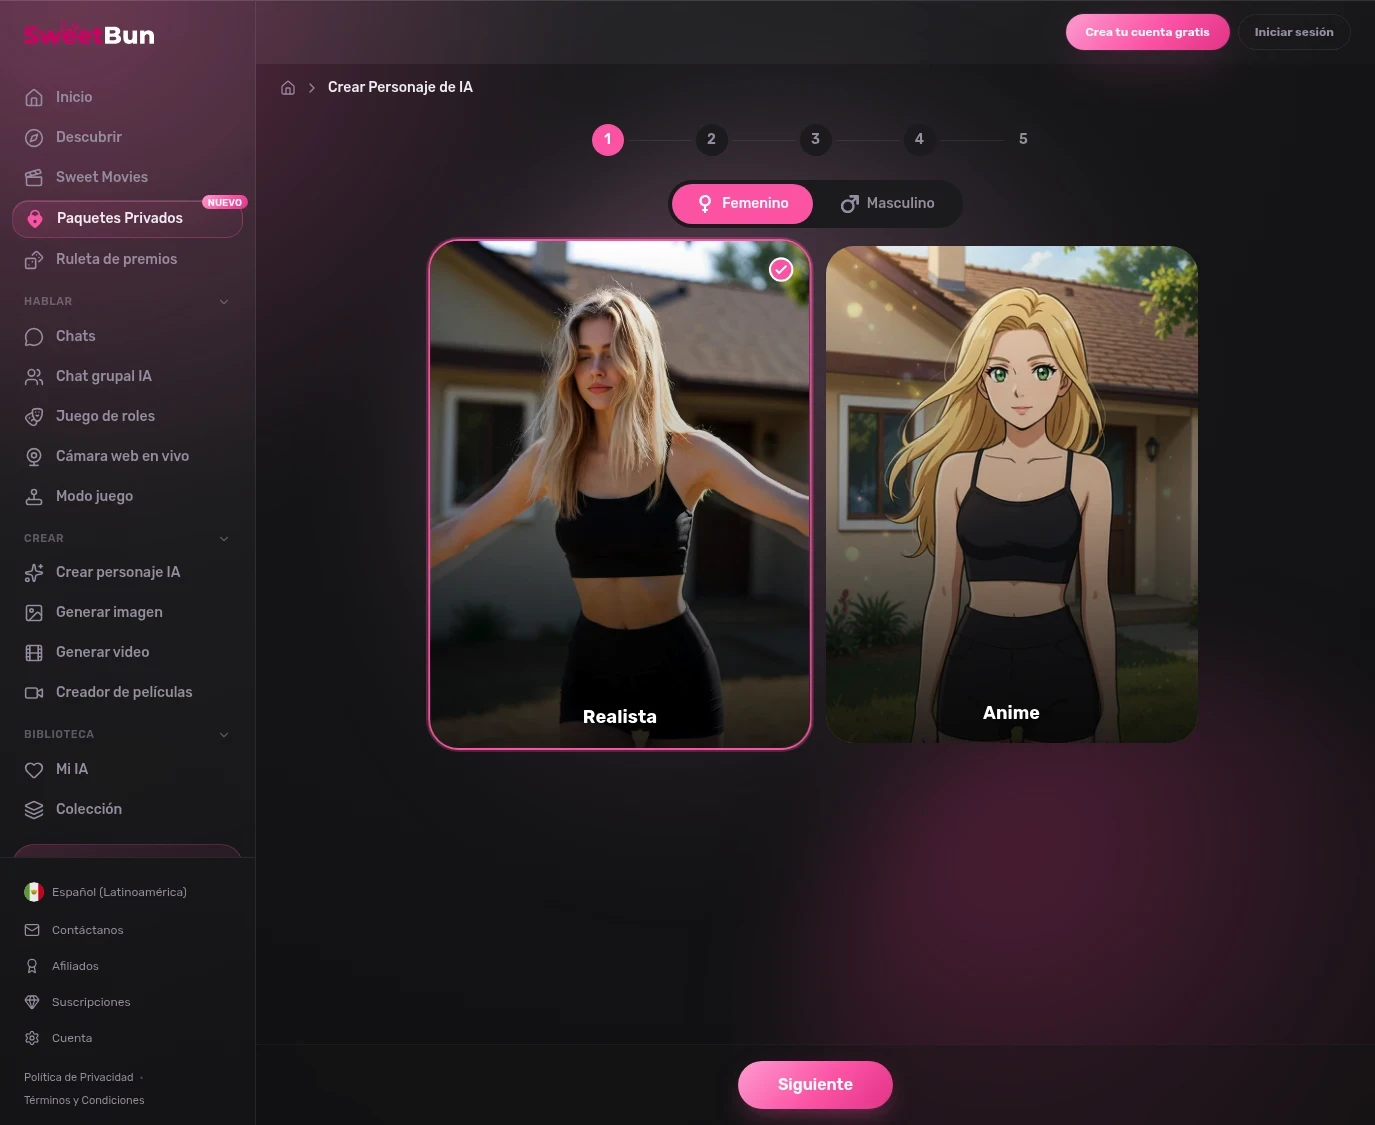Click the Descubrir compass icon
The image size is (1375, 1125).
pos(34,137)
